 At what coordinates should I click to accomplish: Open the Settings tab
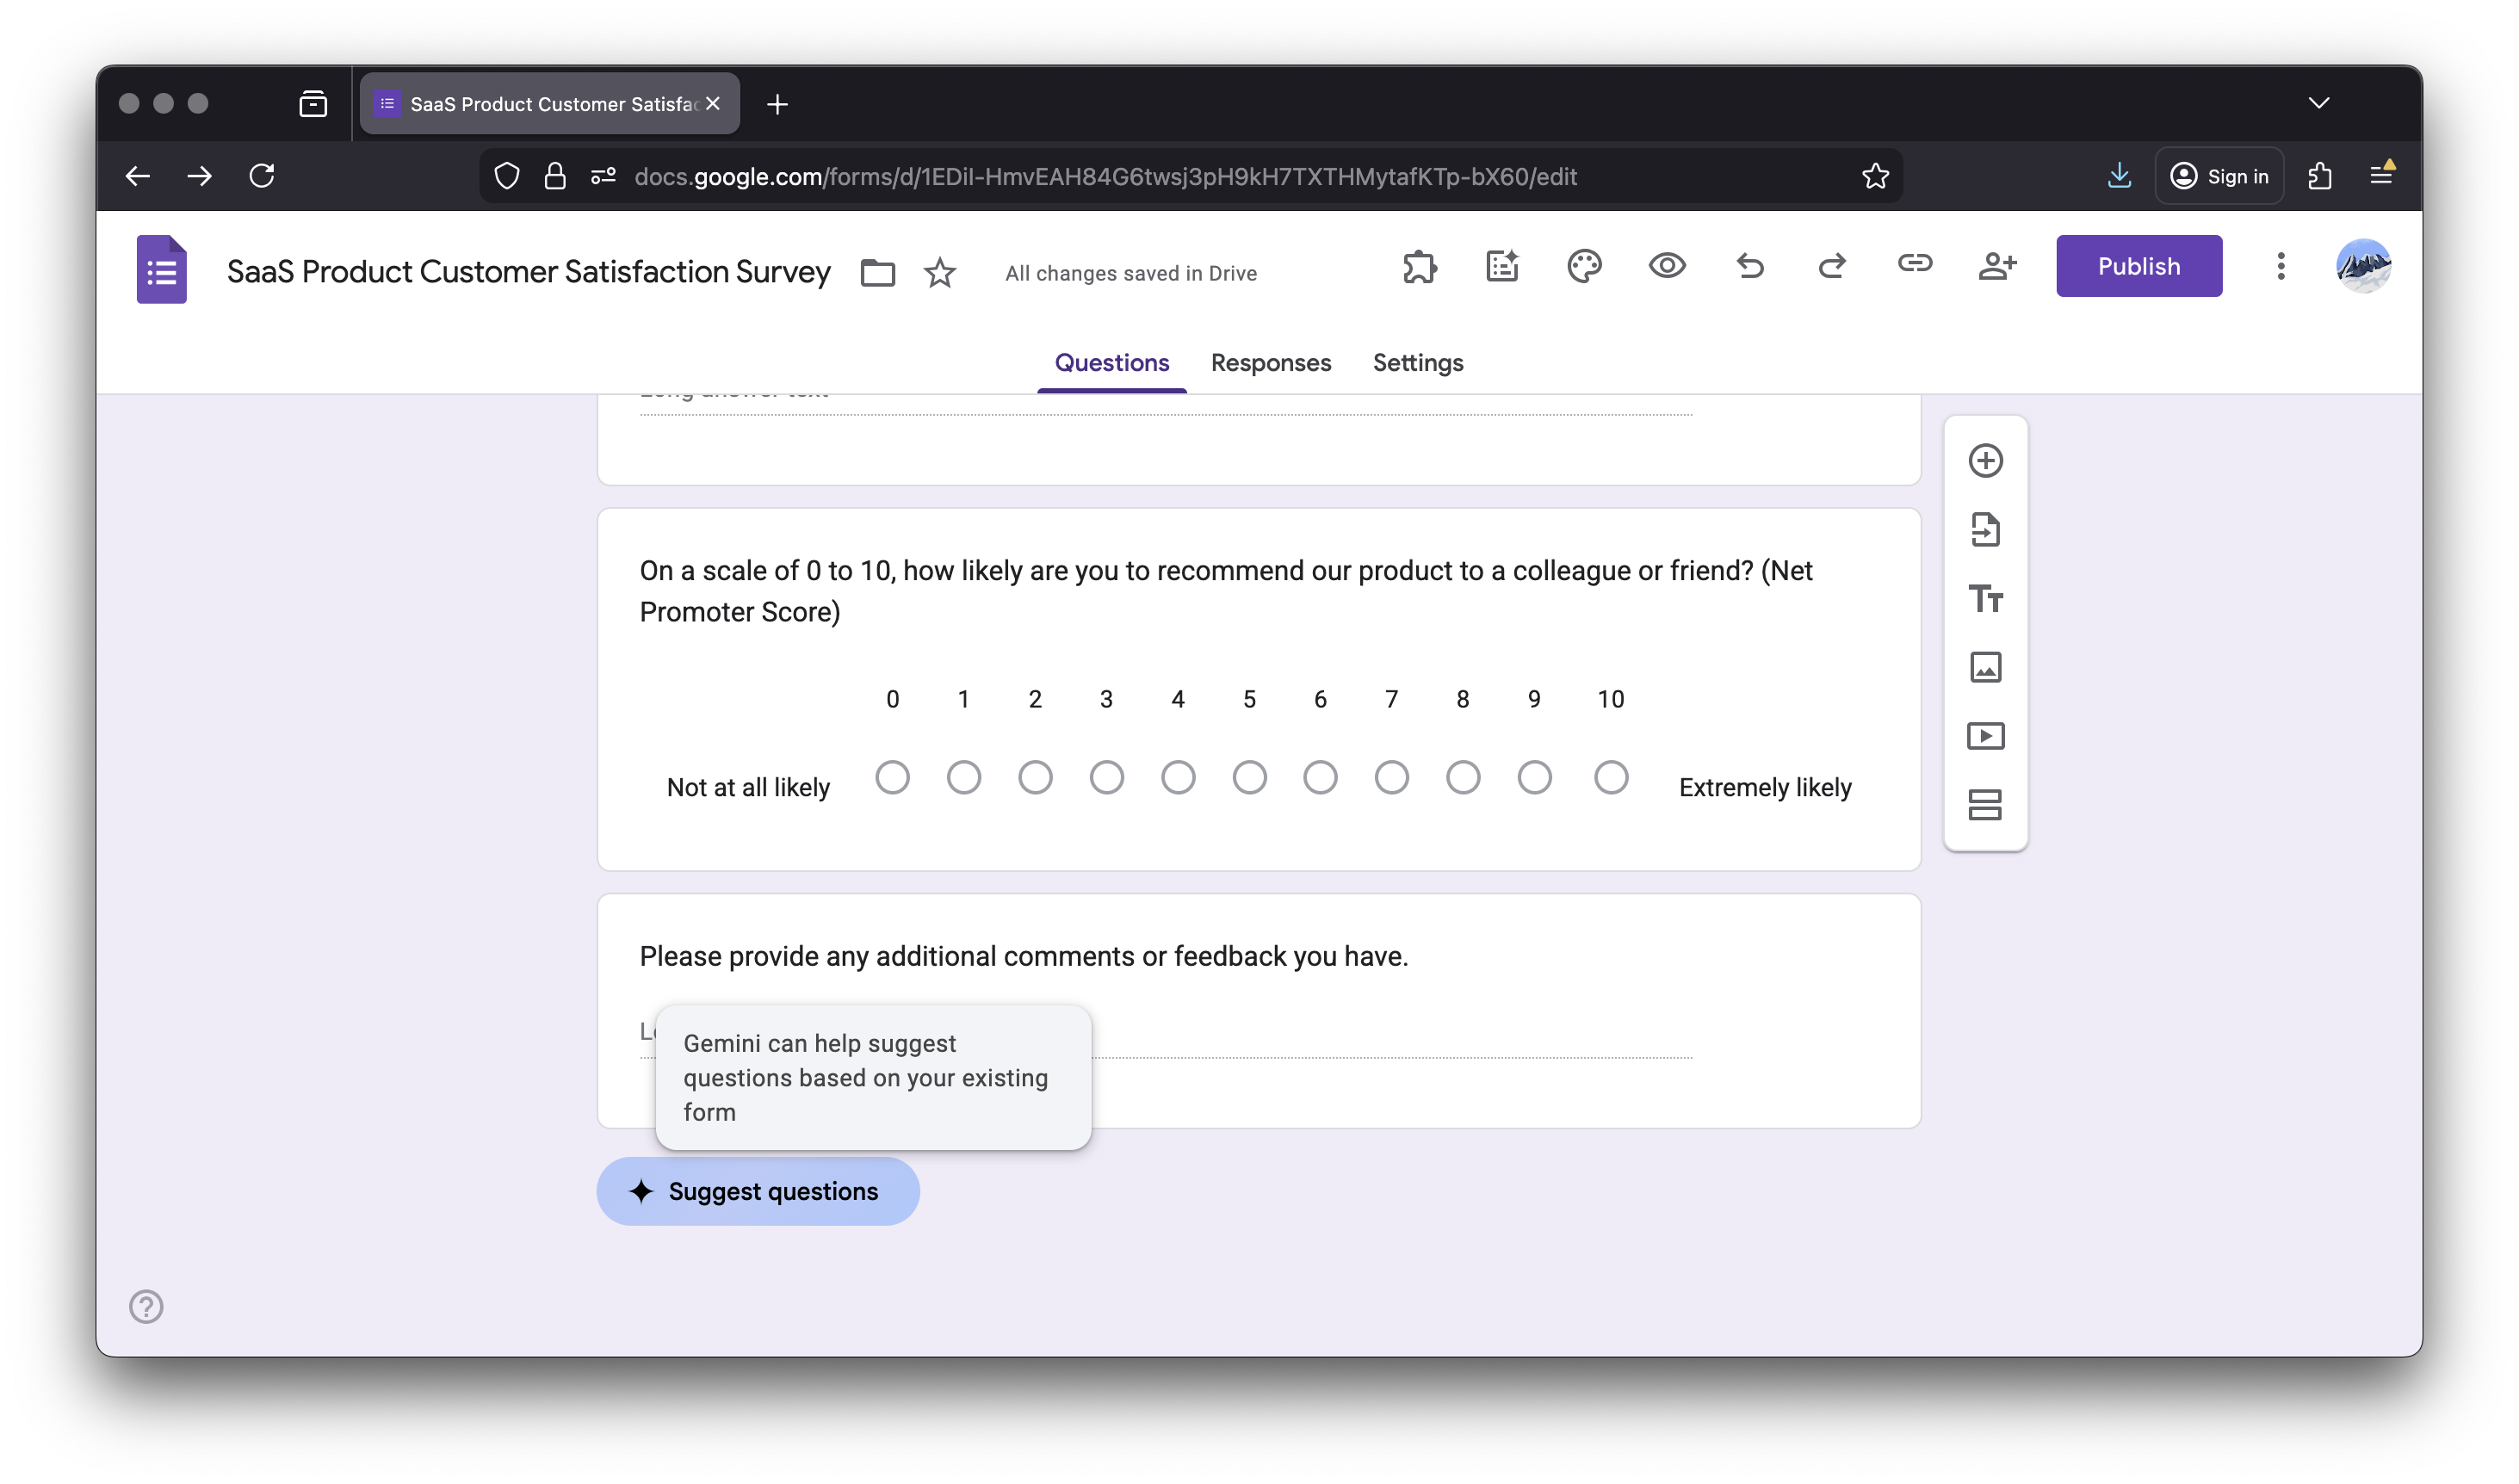1417,363
